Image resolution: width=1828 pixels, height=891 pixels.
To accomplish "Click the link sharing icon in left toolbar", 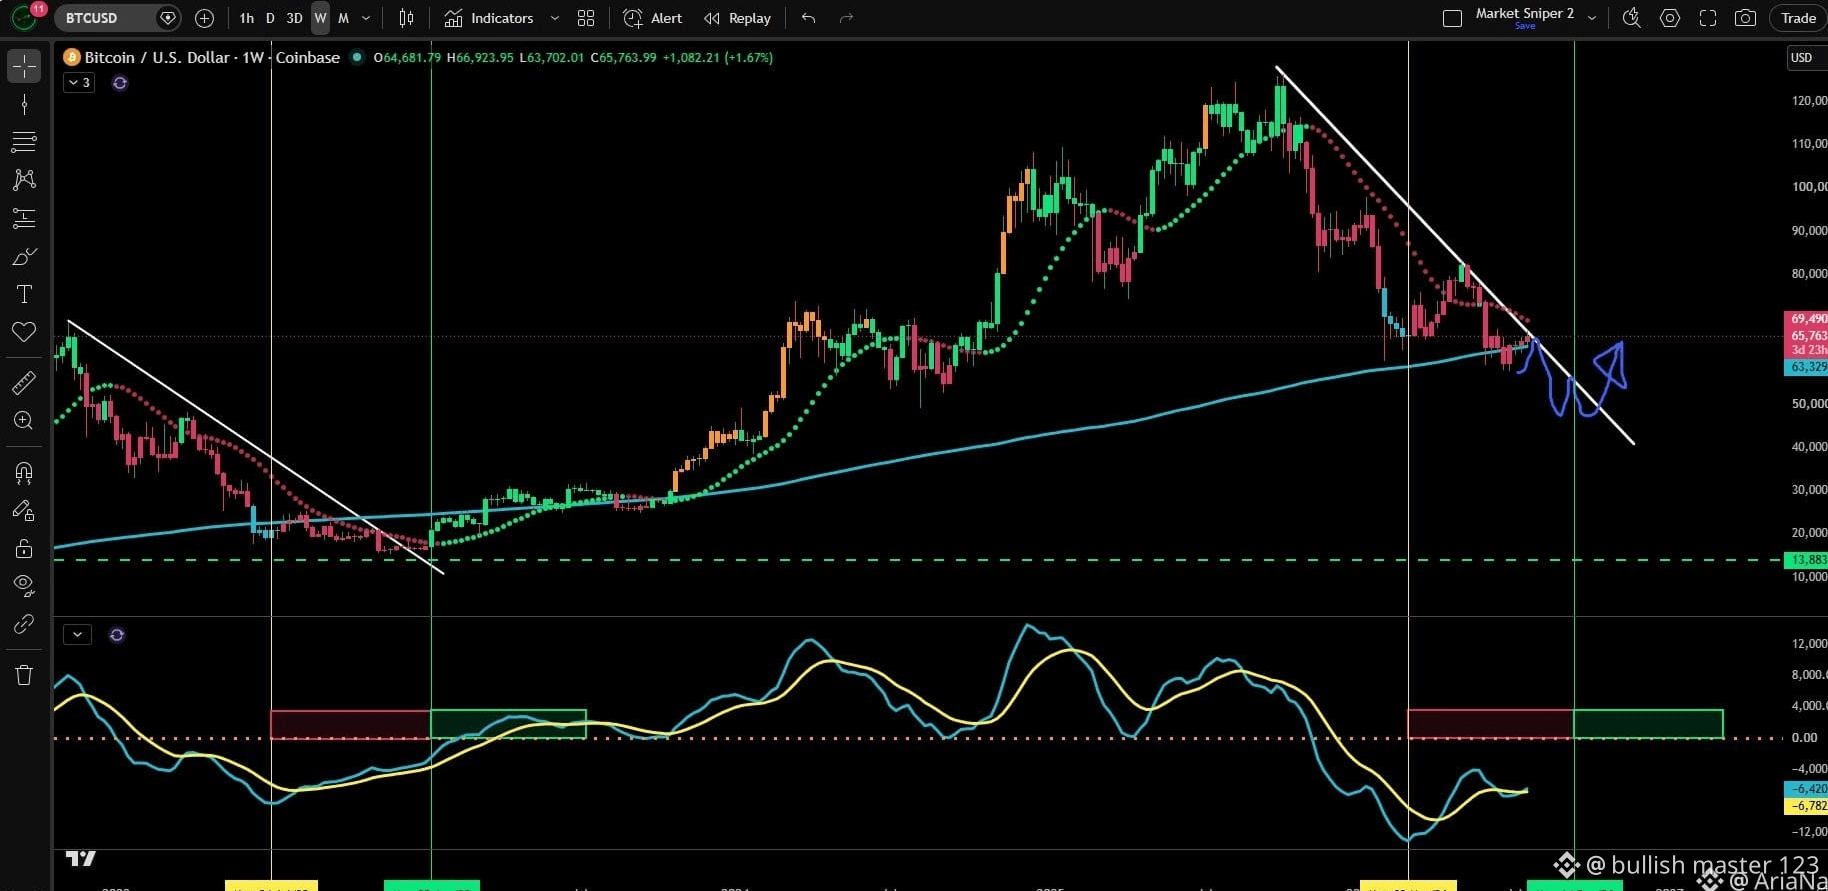I will point(24,624).
